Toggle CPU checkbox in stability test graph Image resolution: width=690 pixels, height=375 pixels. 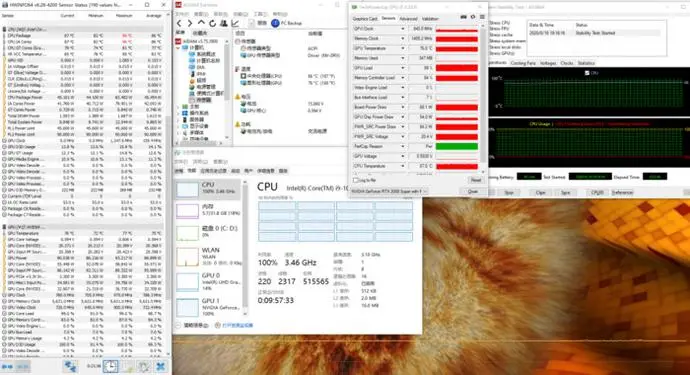587,73
